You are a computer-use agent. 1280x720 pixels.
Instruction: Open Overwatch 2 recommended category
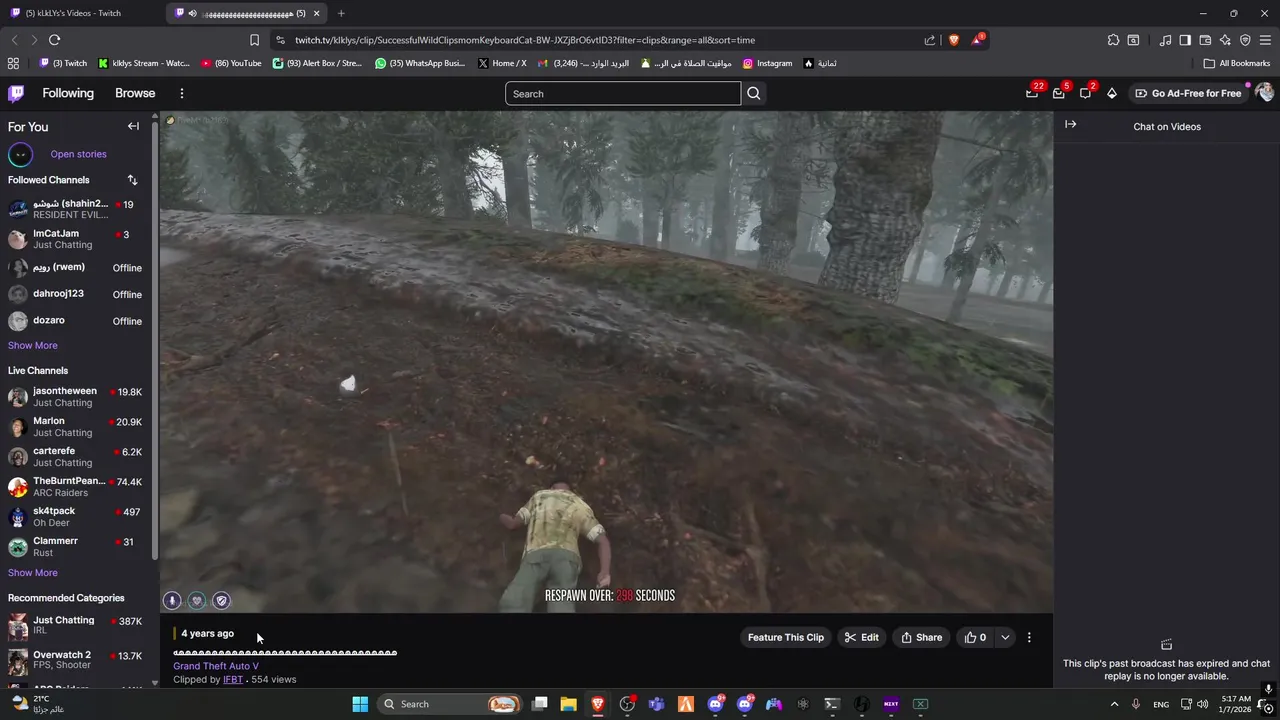coord(76,660)
